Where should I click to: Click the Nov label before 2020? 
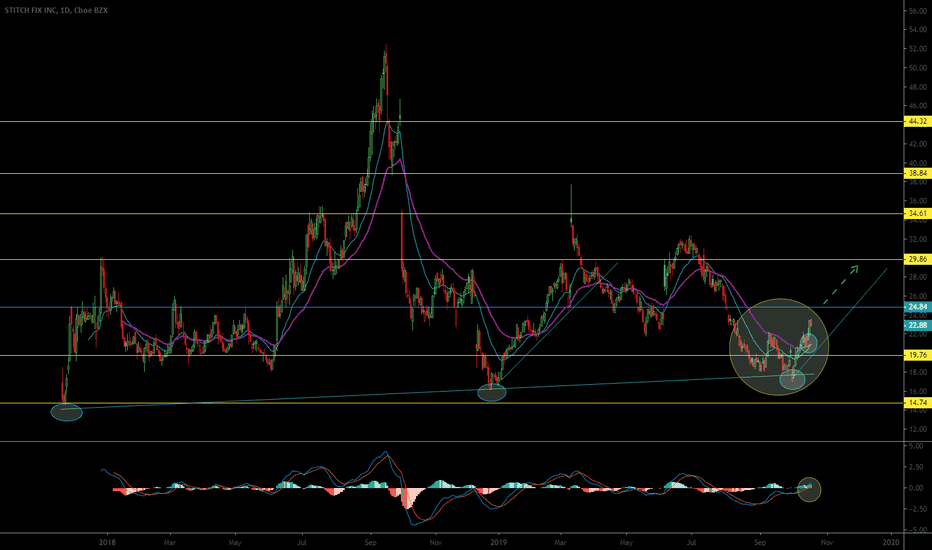[826, 542]
